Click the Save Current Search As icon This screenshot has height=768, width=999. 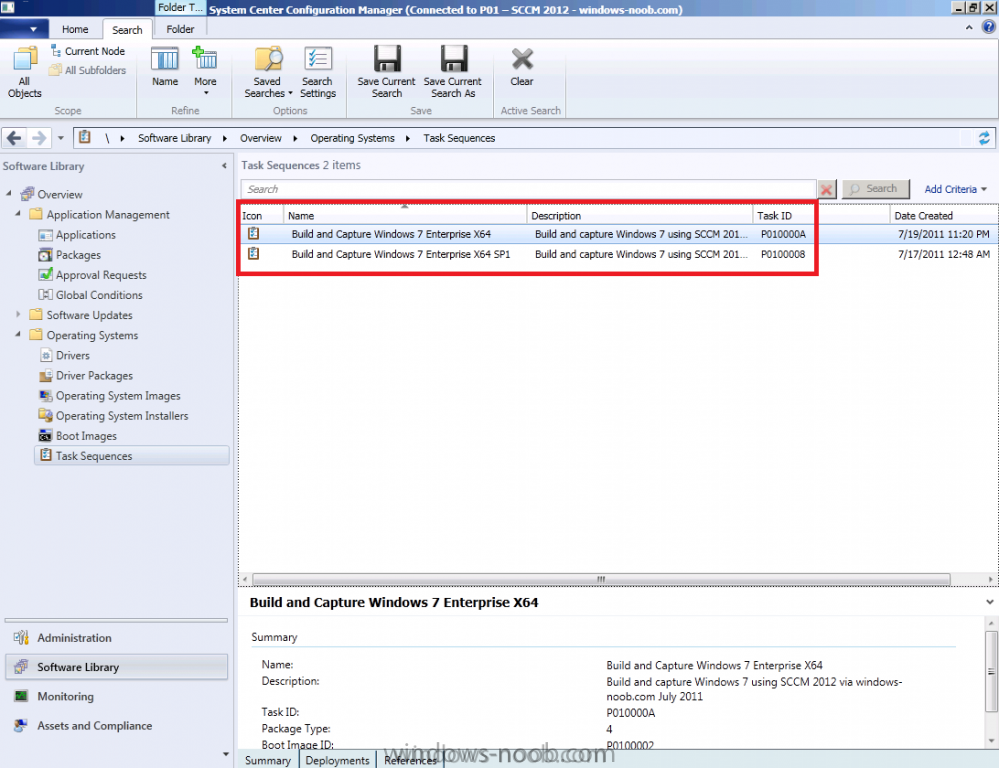coord(454,59)
